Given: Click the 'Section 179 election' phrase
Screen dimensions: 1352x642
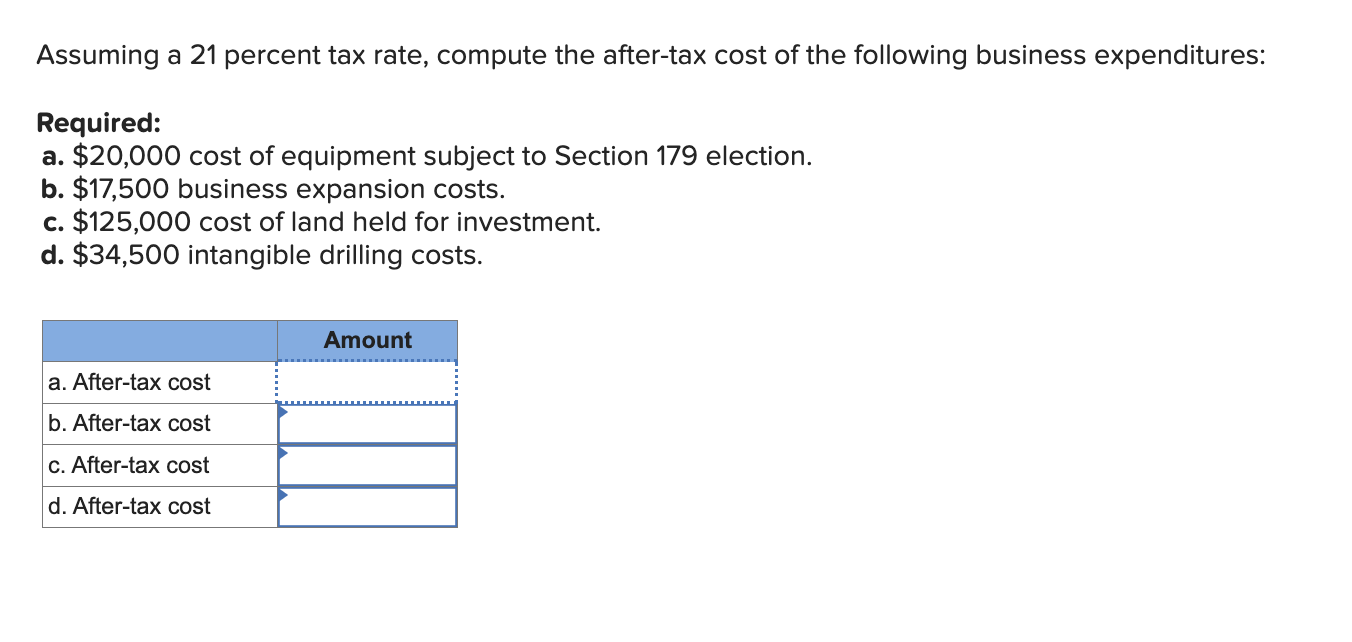Looking at the screenshot, I should point(681,156).
